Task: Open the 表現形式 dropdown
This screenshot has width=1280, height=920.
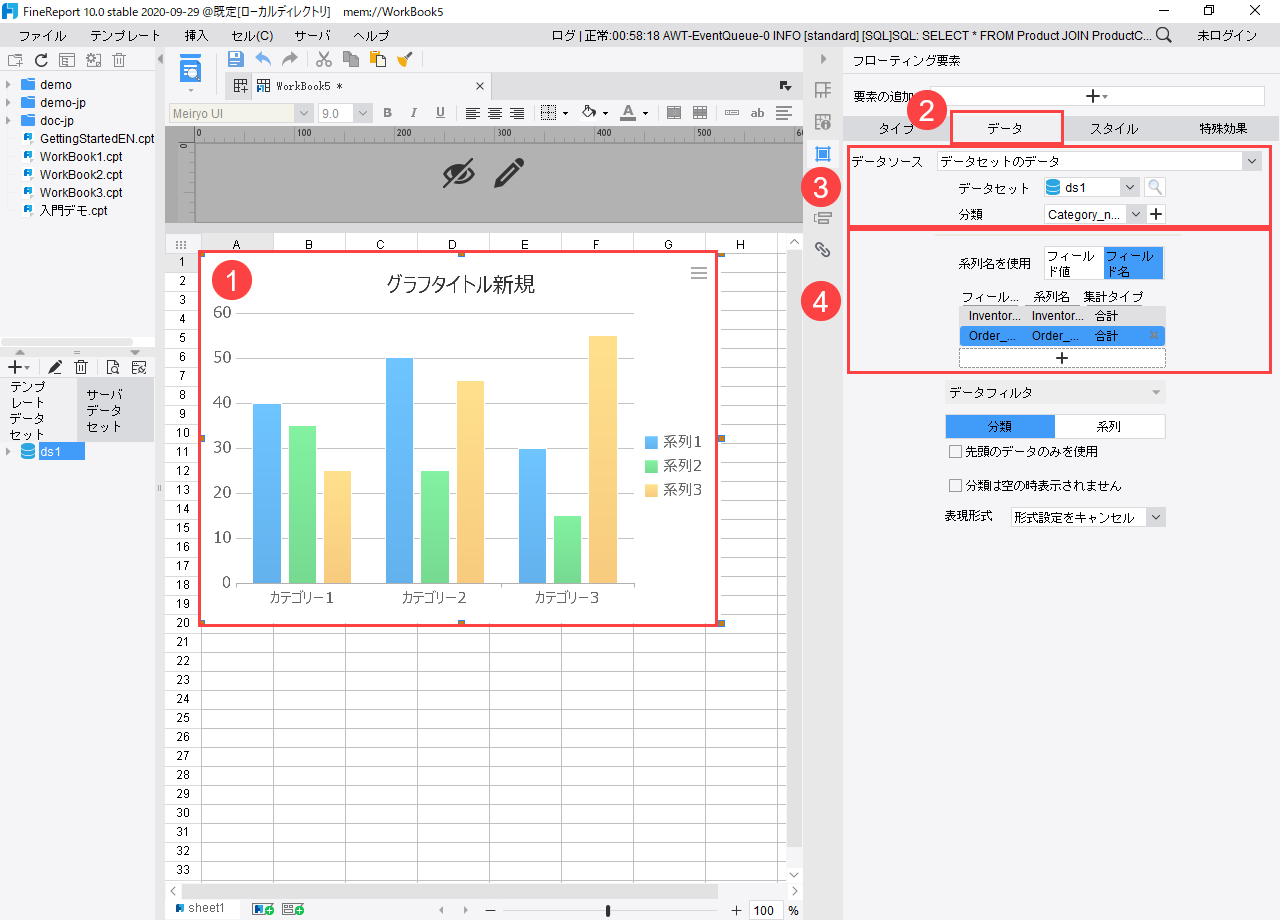Action: [1156, 518]
